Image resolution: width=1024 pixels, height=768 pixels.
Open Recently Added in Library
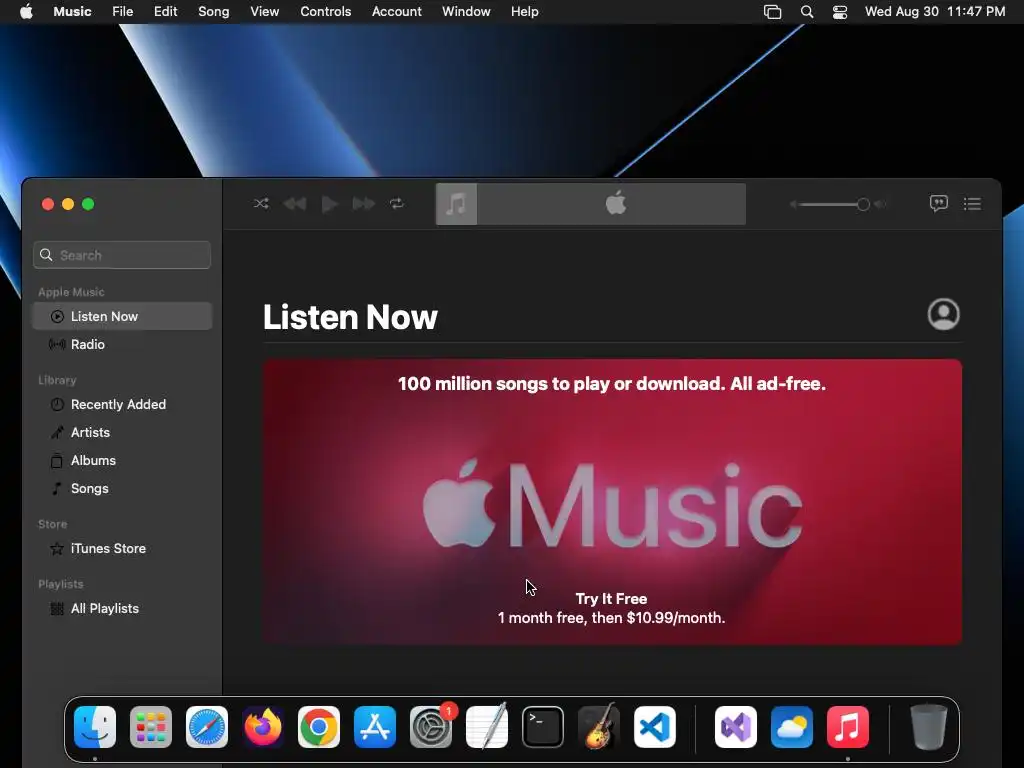pos(122,404)
